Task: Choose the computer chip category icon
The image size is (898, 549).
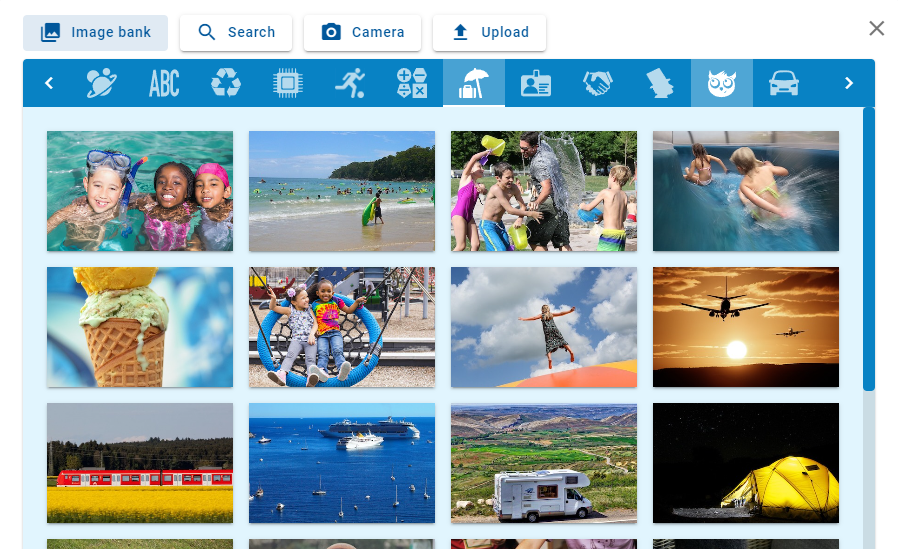Action: point(287,83)
